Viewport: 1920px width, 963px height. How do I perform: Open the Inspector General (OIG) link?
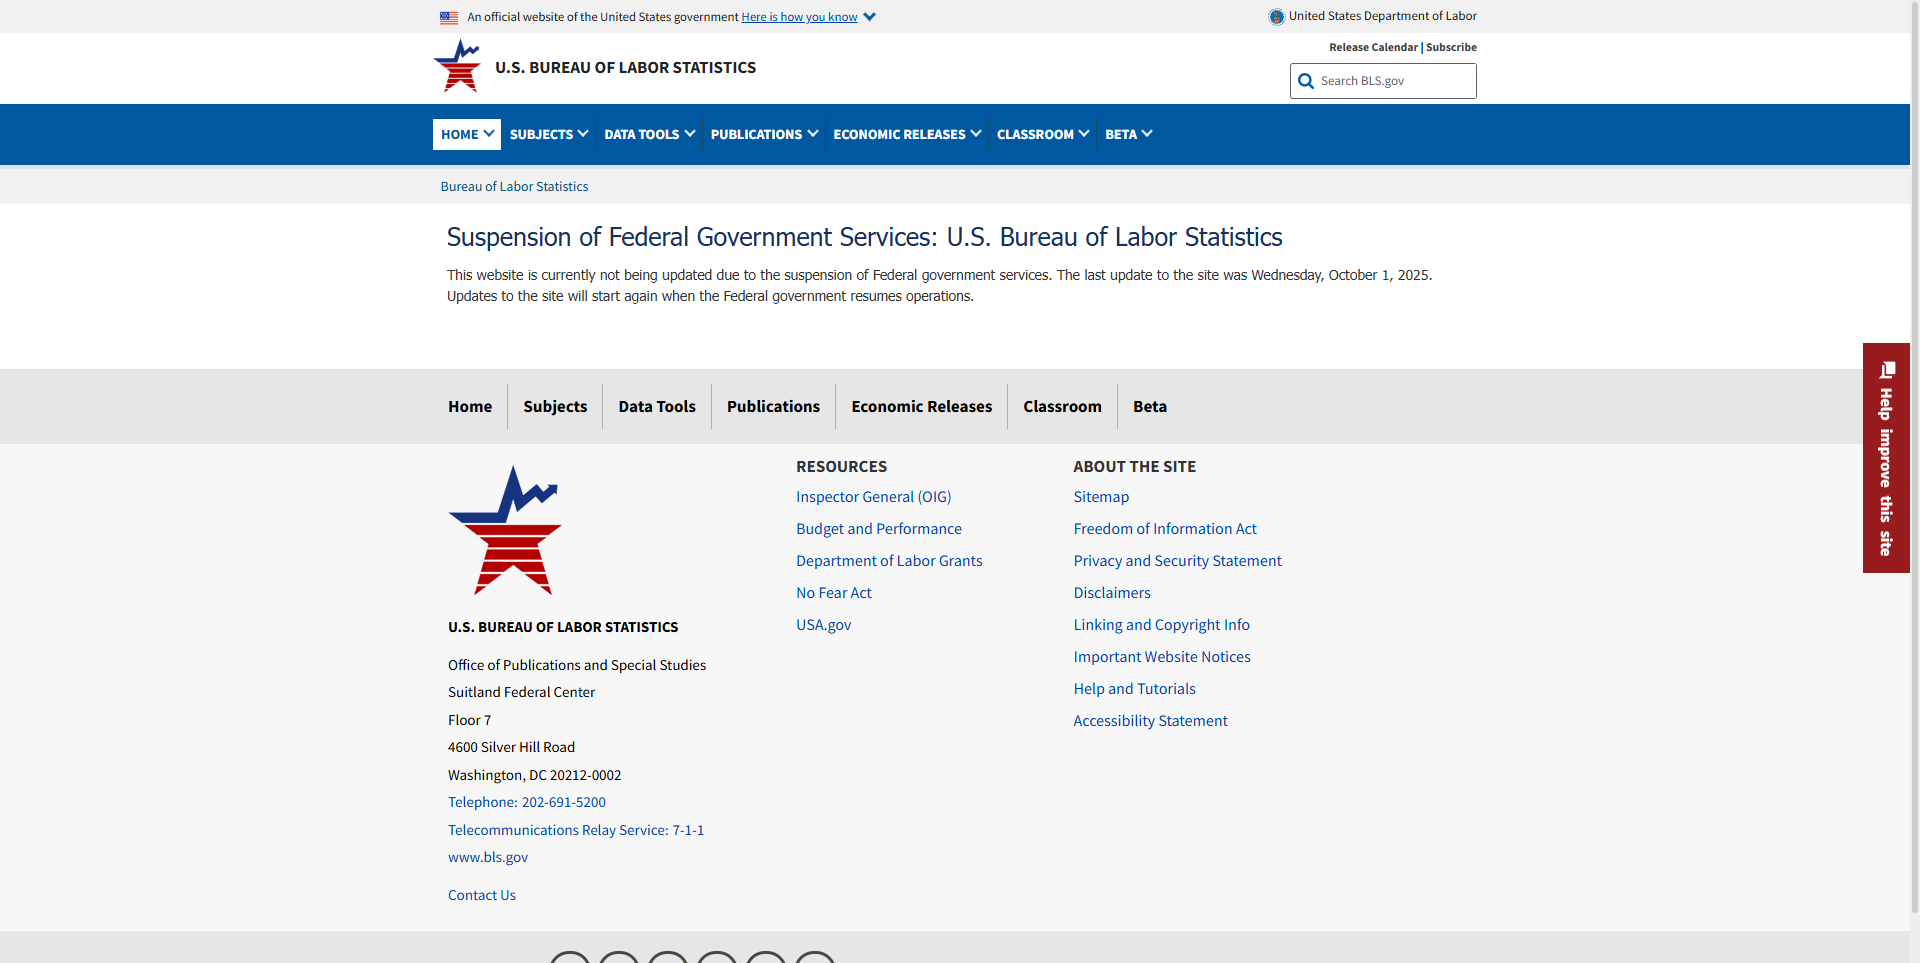[x=873, y=497]
